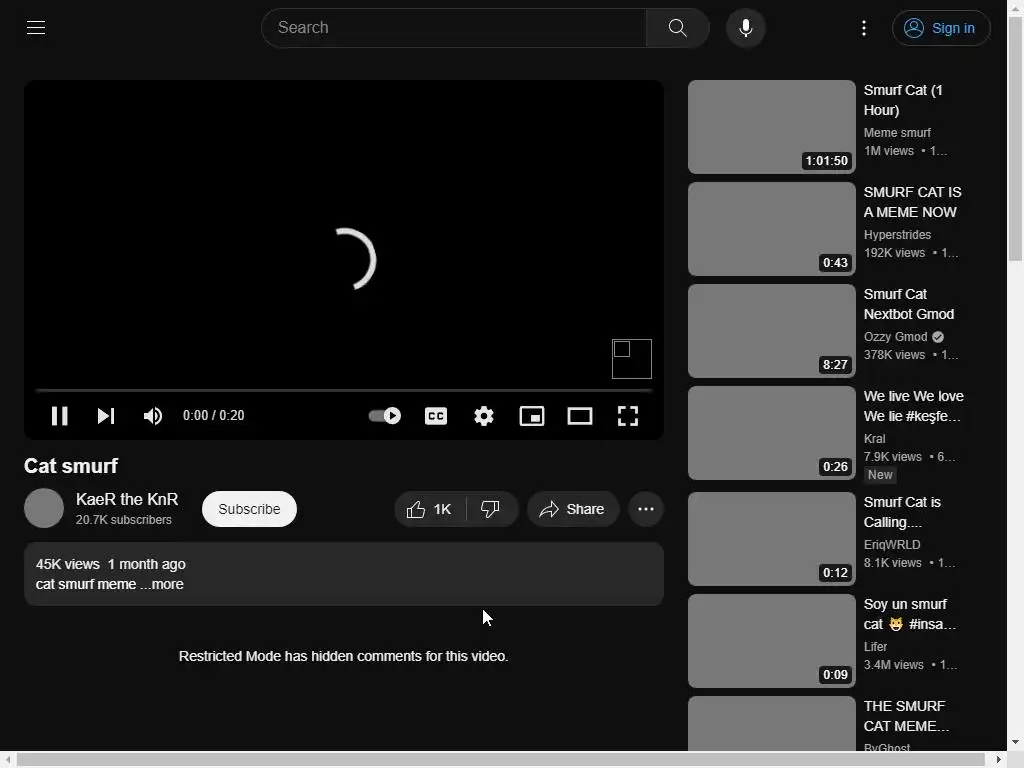This screenshot has height=768, width=1024.
Task: Click Ozzy Gmod channel name
Action: coord(895,336)
